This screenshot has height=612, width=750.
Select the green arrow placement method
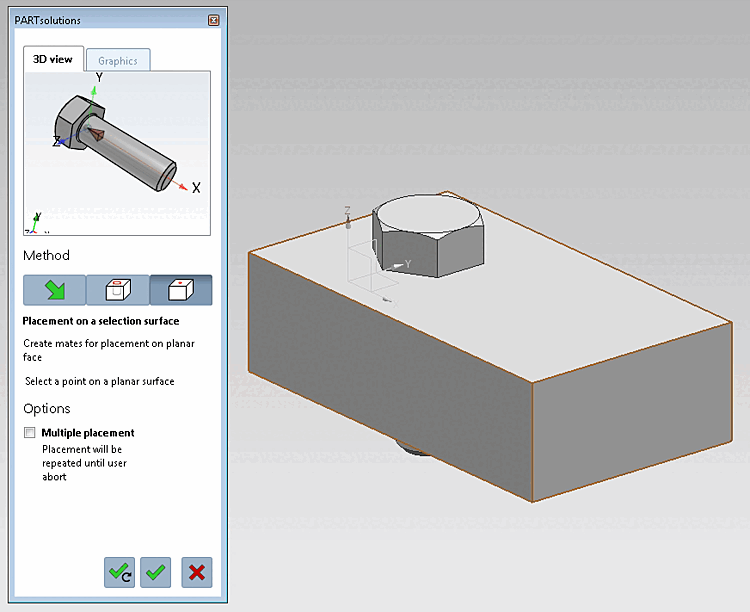(x=55, y=290)
